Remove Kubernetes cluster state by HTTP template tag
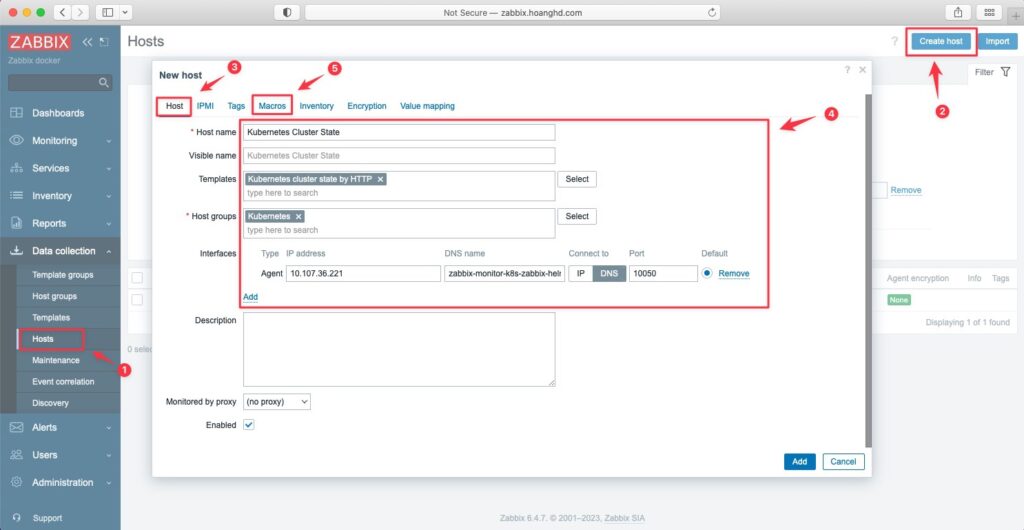The image size is (1024, 530). (380, 179)
